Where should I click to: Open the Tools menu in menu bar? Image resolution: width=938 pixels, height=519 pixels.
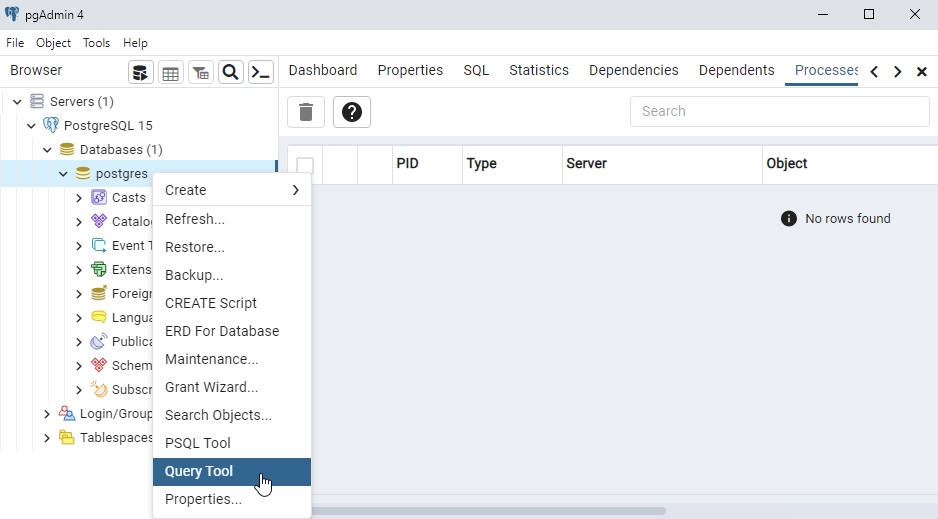tap(97, 43)
